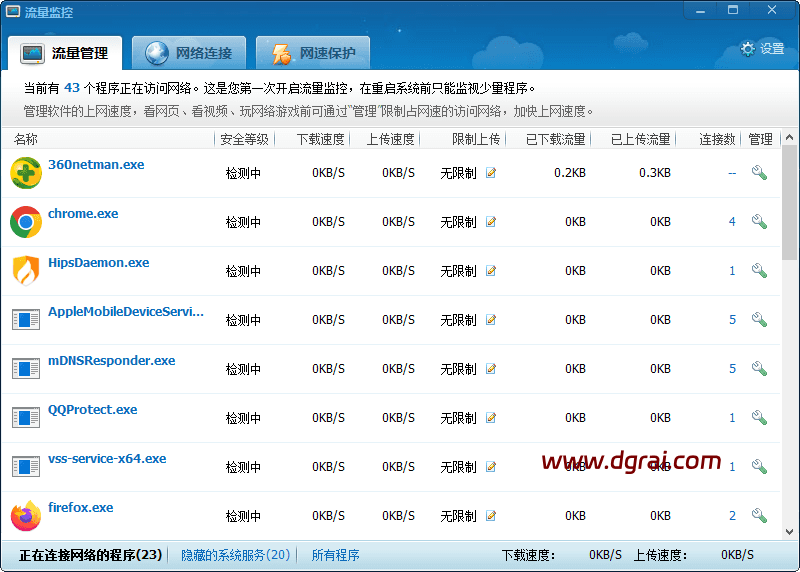The image size is (800, 572).
Task: Open 设置 gear settings
Action: pos(762,49)
